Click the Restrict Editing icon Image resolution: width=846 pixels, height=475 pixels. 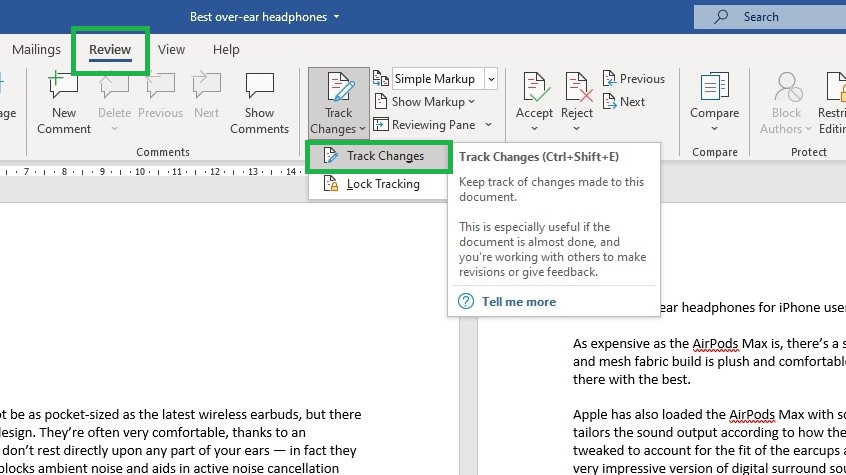point(835,87)
